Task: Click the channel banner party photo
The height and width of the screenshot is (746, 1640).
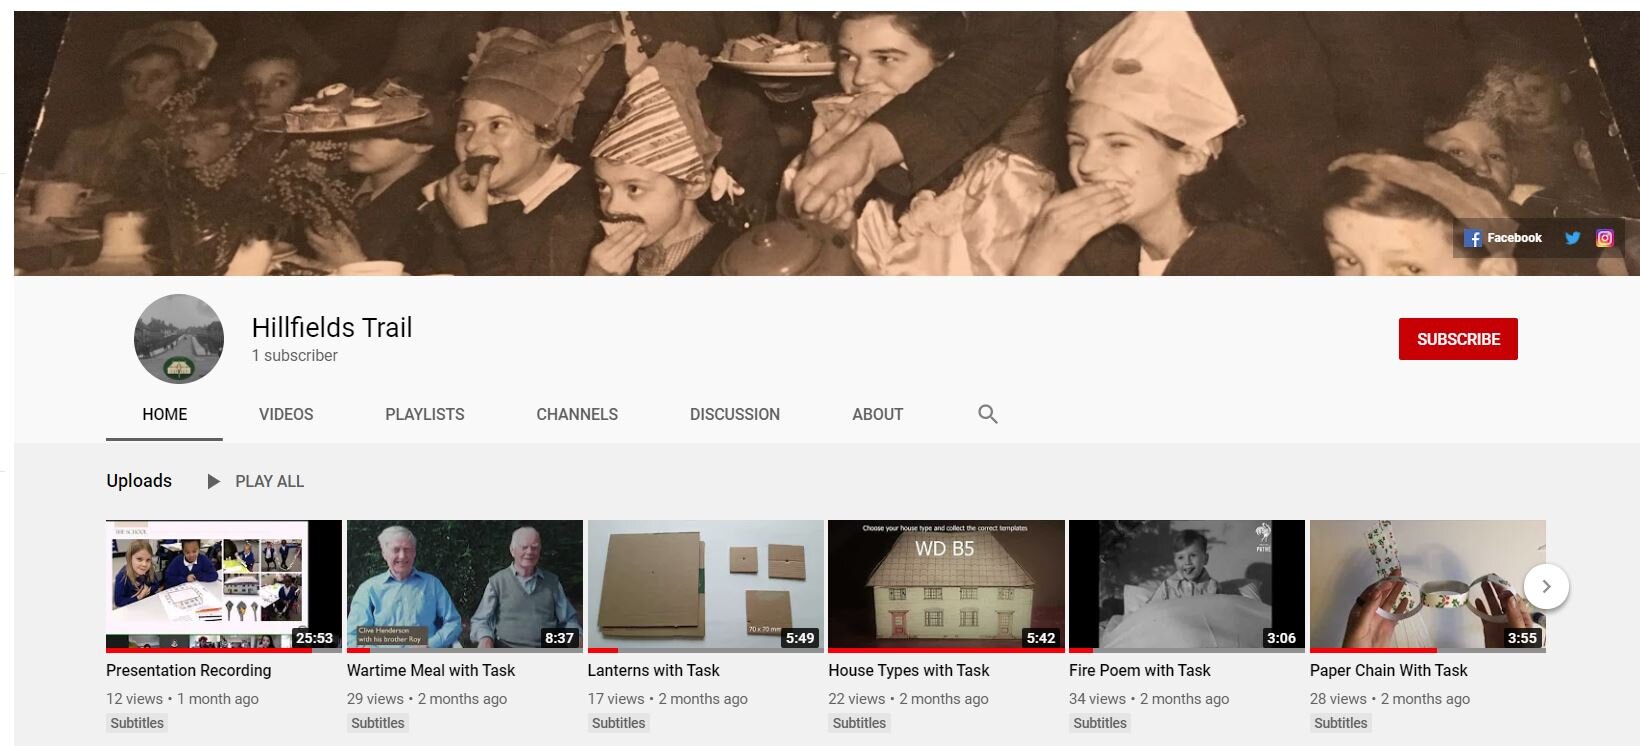Action: pyautogui.click(x=827, y=143)
